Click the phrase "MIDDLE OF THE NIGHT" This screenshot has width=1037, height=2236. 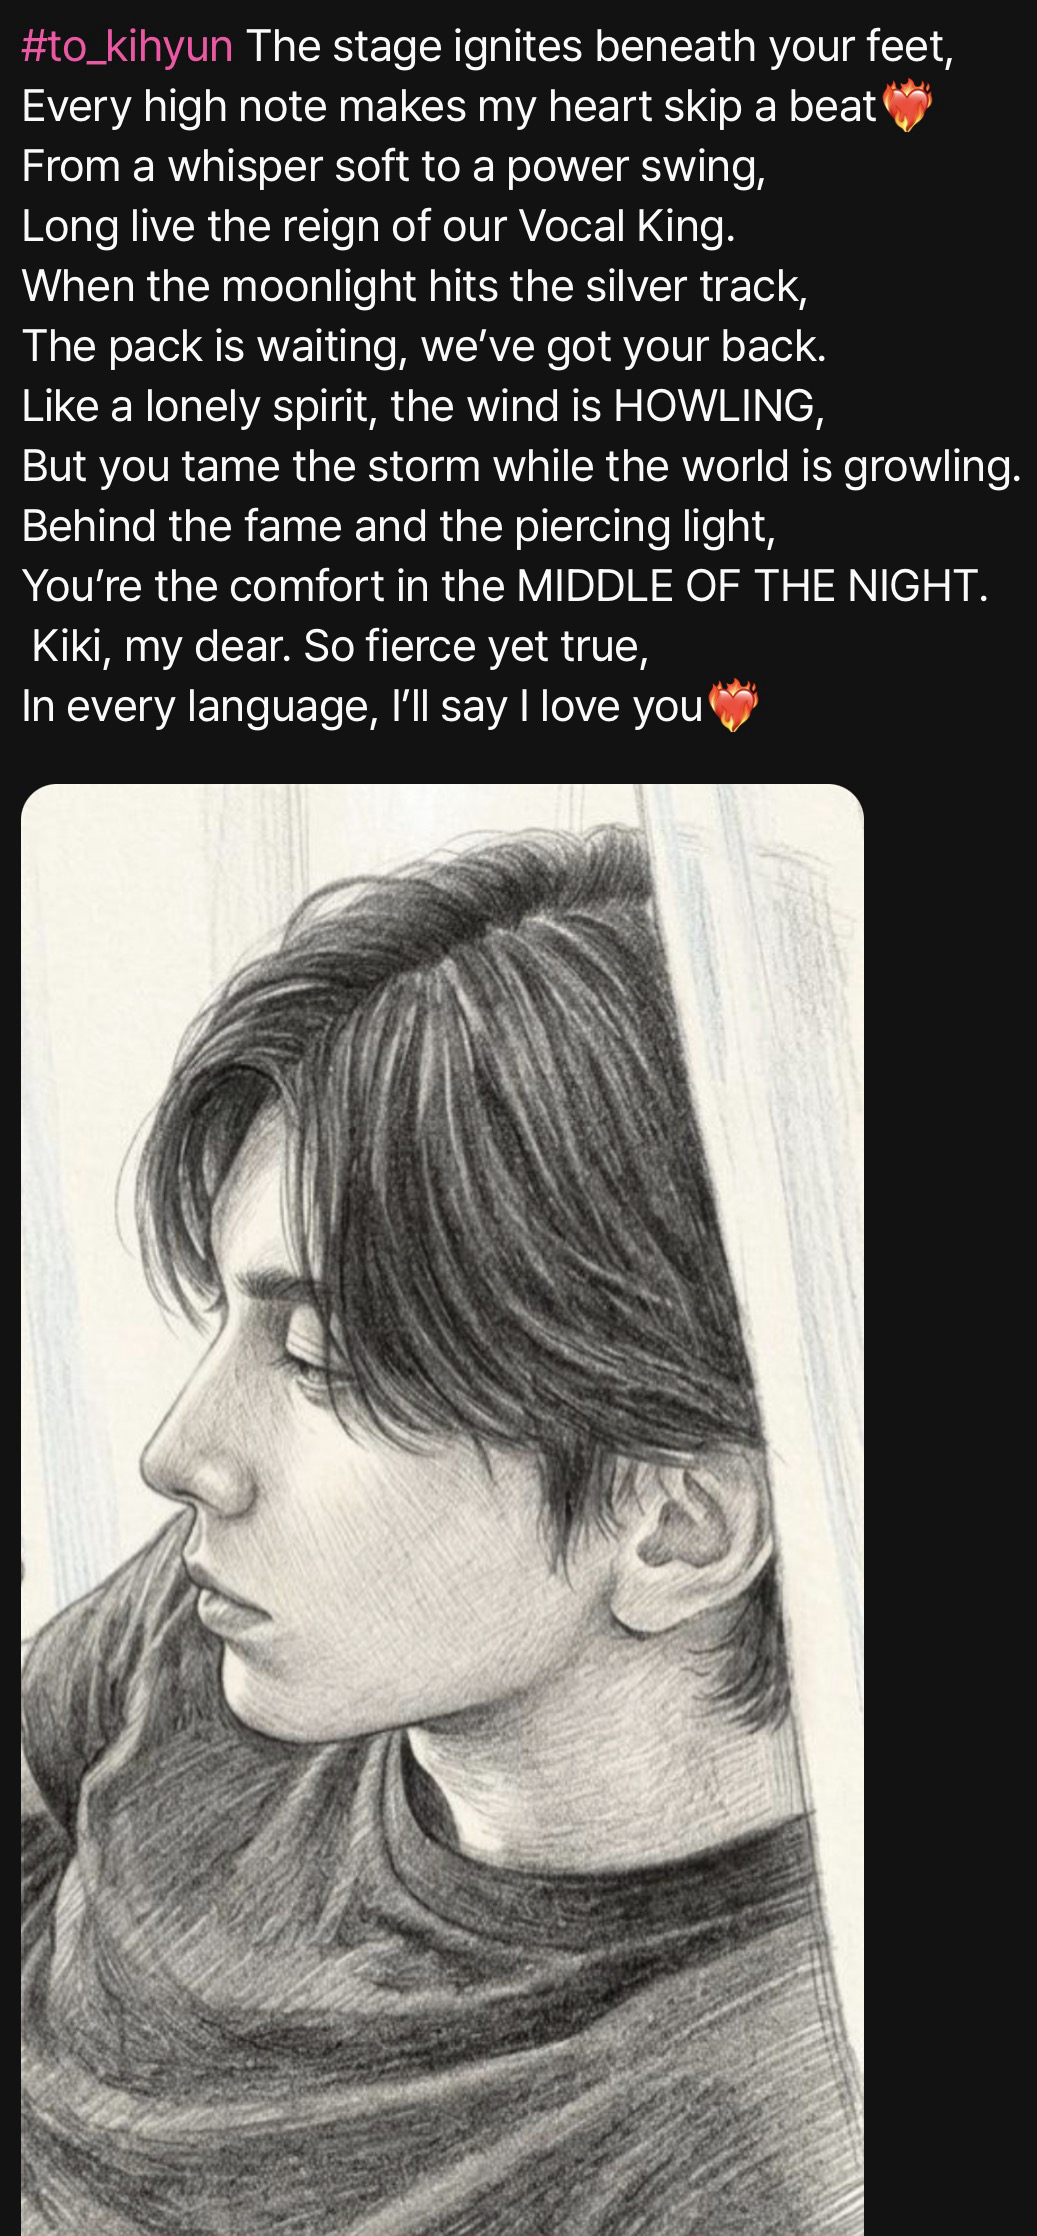pos(750,586)
